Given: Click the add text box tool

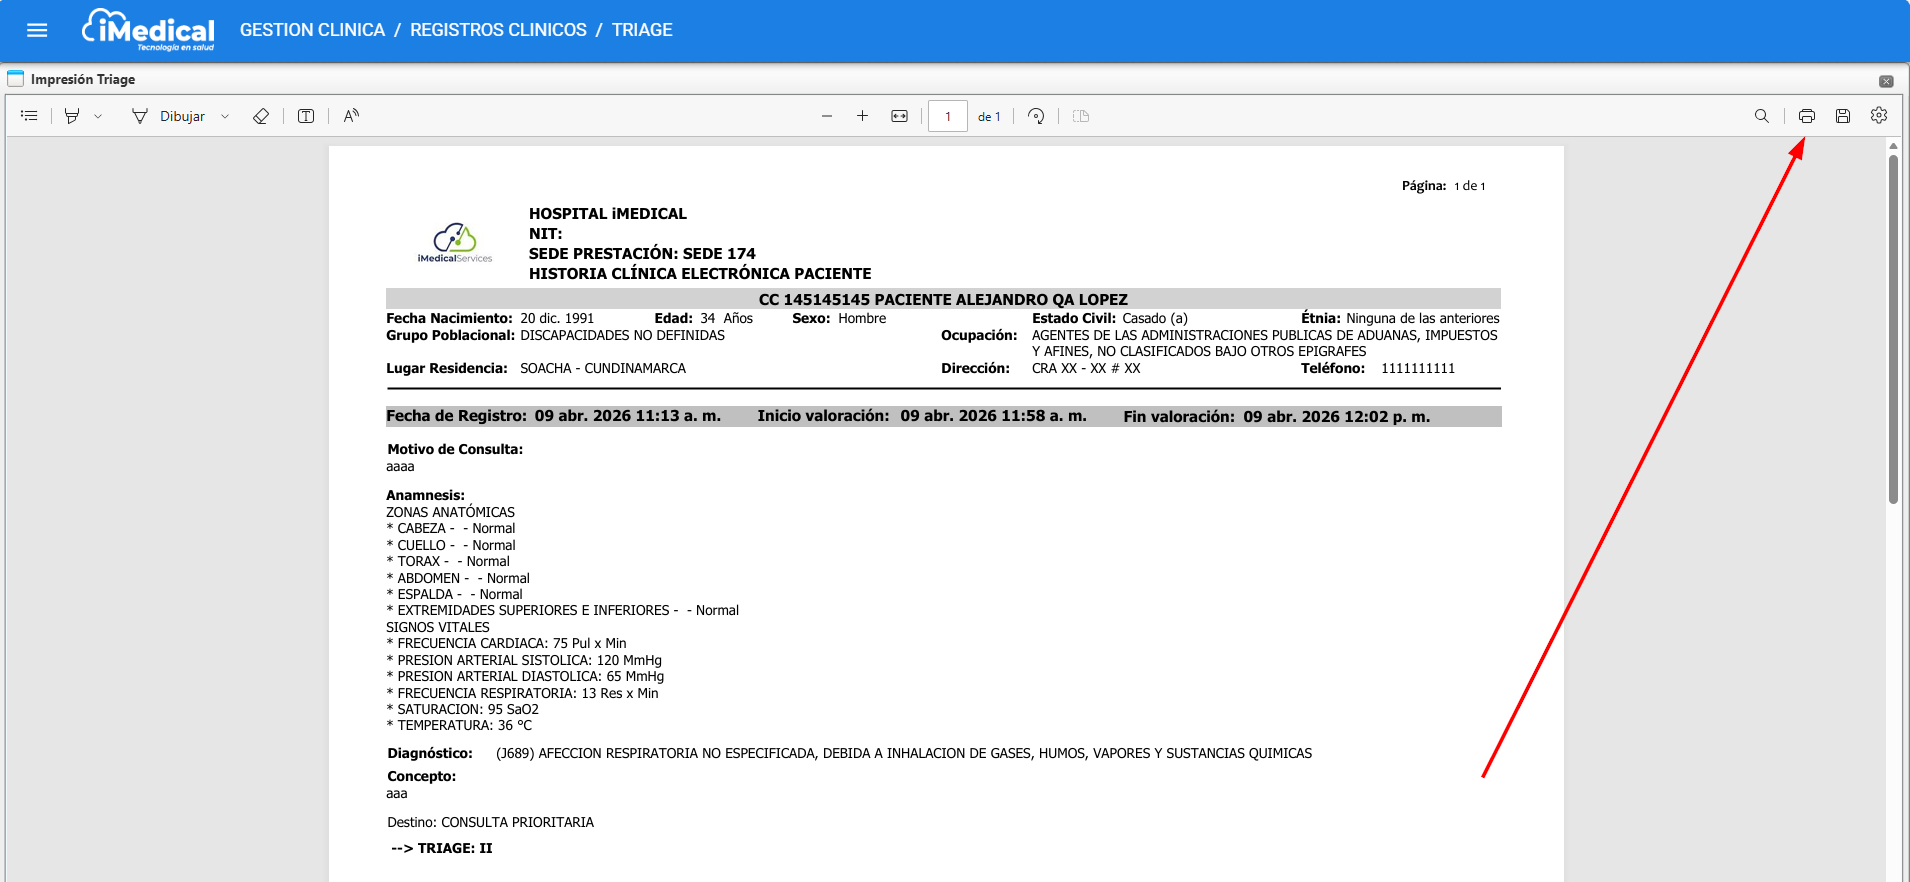Looking at the screenshot, I should click(306, 116).
